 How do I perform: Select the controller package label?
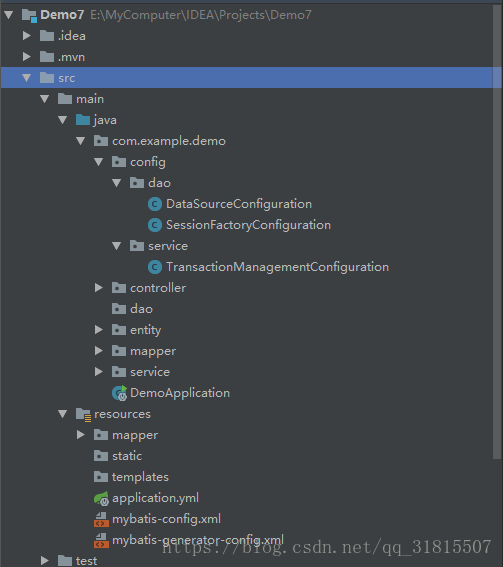[x=158, y=288]
